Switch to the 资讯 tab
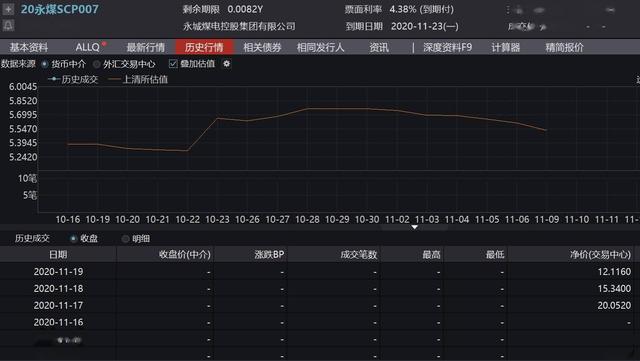 (379, 47)
